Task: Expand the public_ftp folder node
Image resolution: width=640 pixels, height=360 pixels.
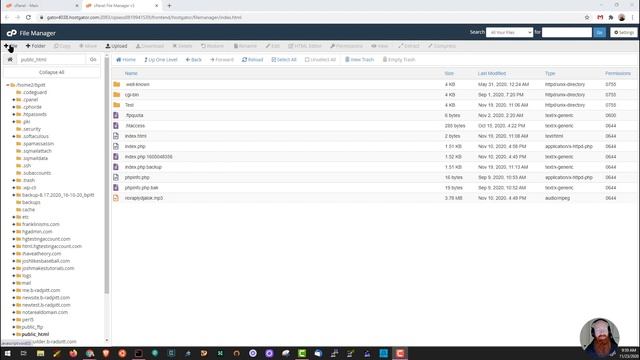Action: click(x=14, y=327)
